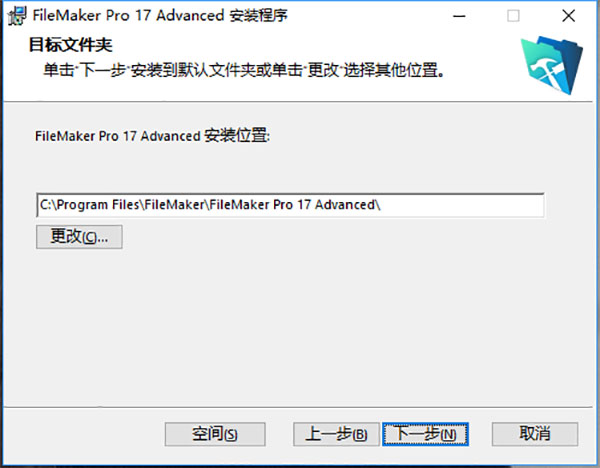The image size is (600, 468).
Task: Click the 'C:\' drive portion of the path
Action: (48, 205)
